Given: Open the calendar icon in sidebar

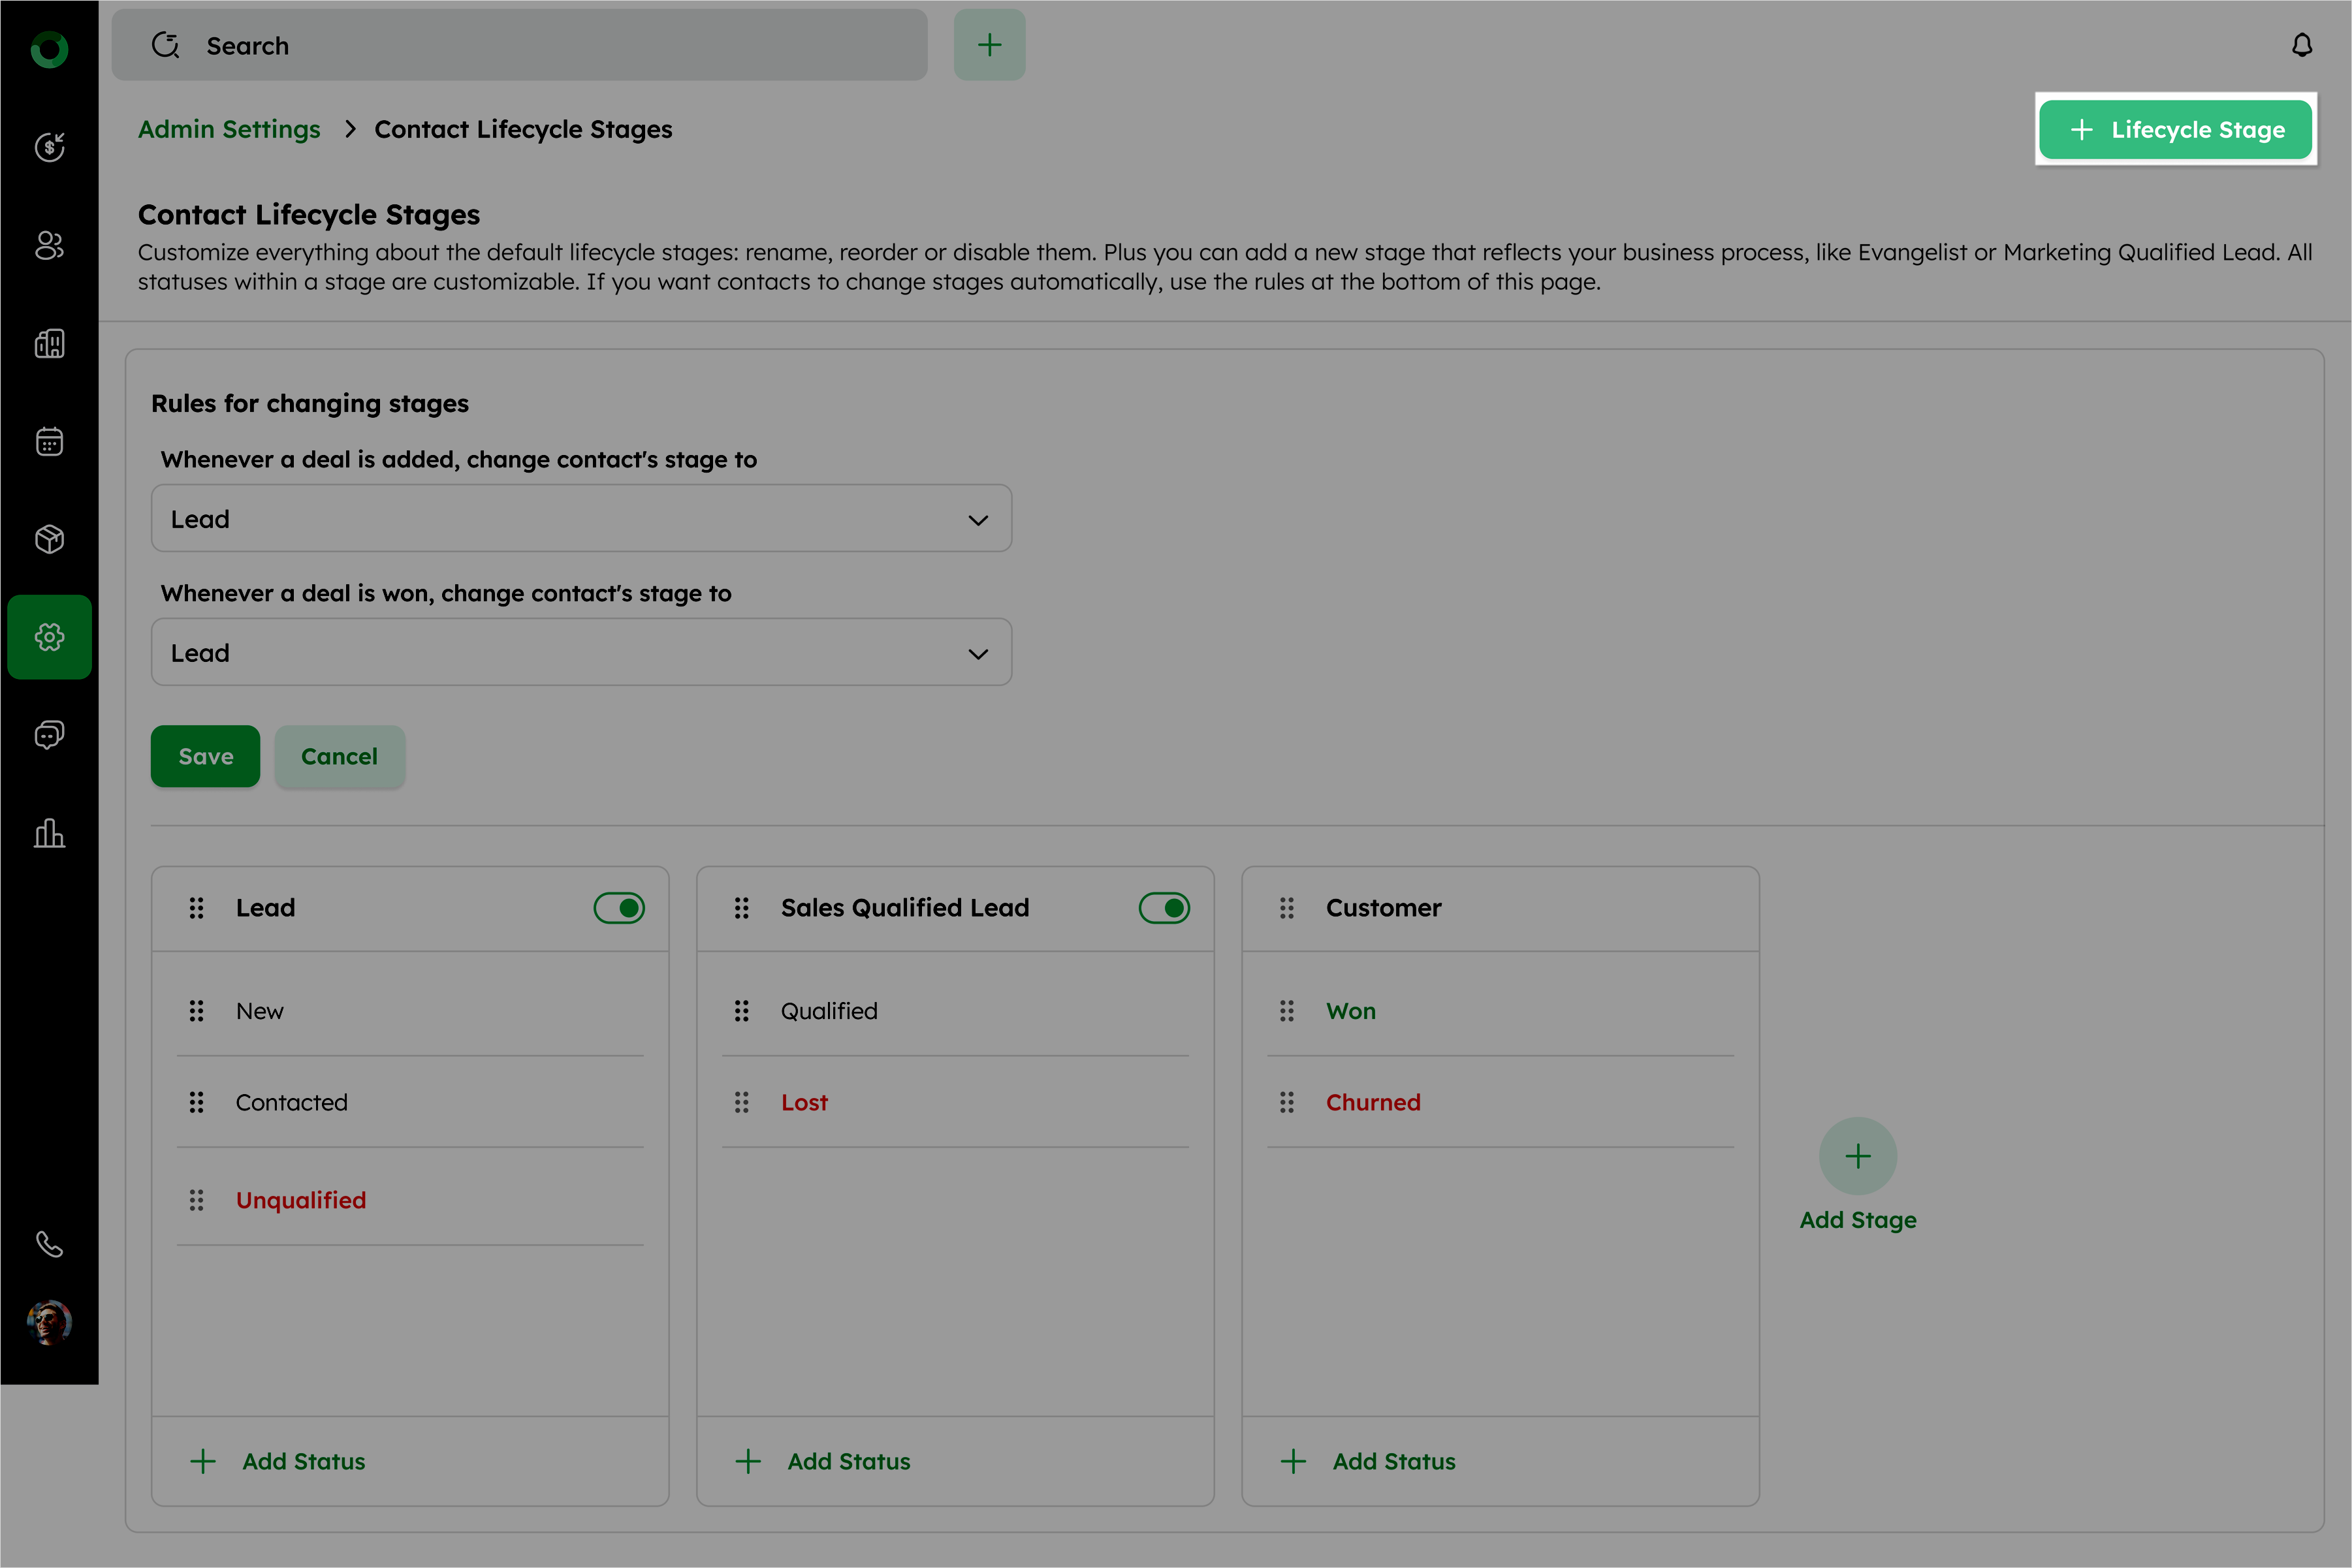Looking at the screenshot, I should 49,441.
